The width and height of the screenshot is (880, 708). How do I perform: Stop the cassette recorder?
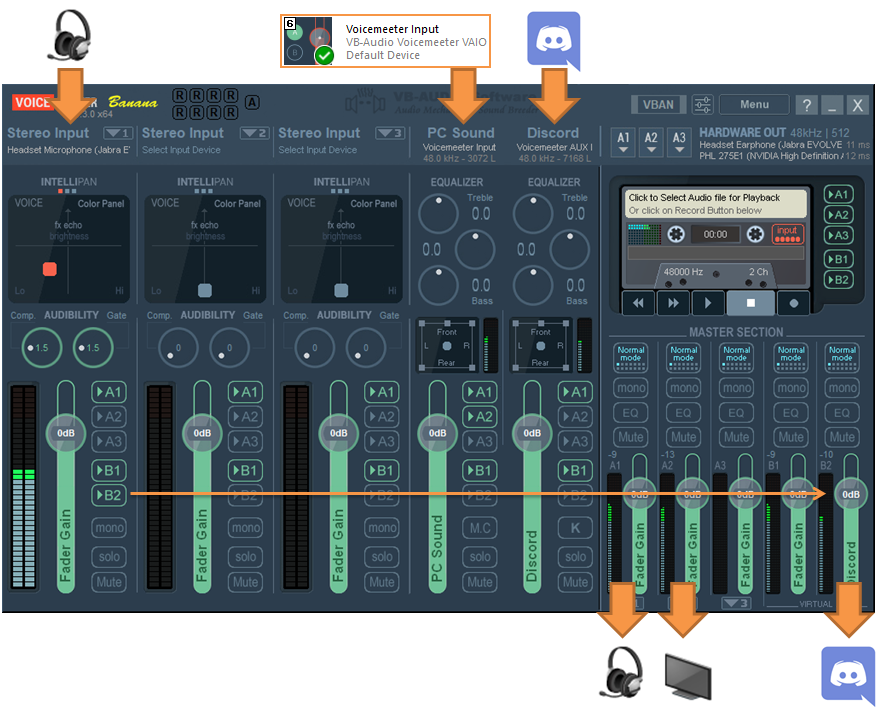tap(750, 303)
